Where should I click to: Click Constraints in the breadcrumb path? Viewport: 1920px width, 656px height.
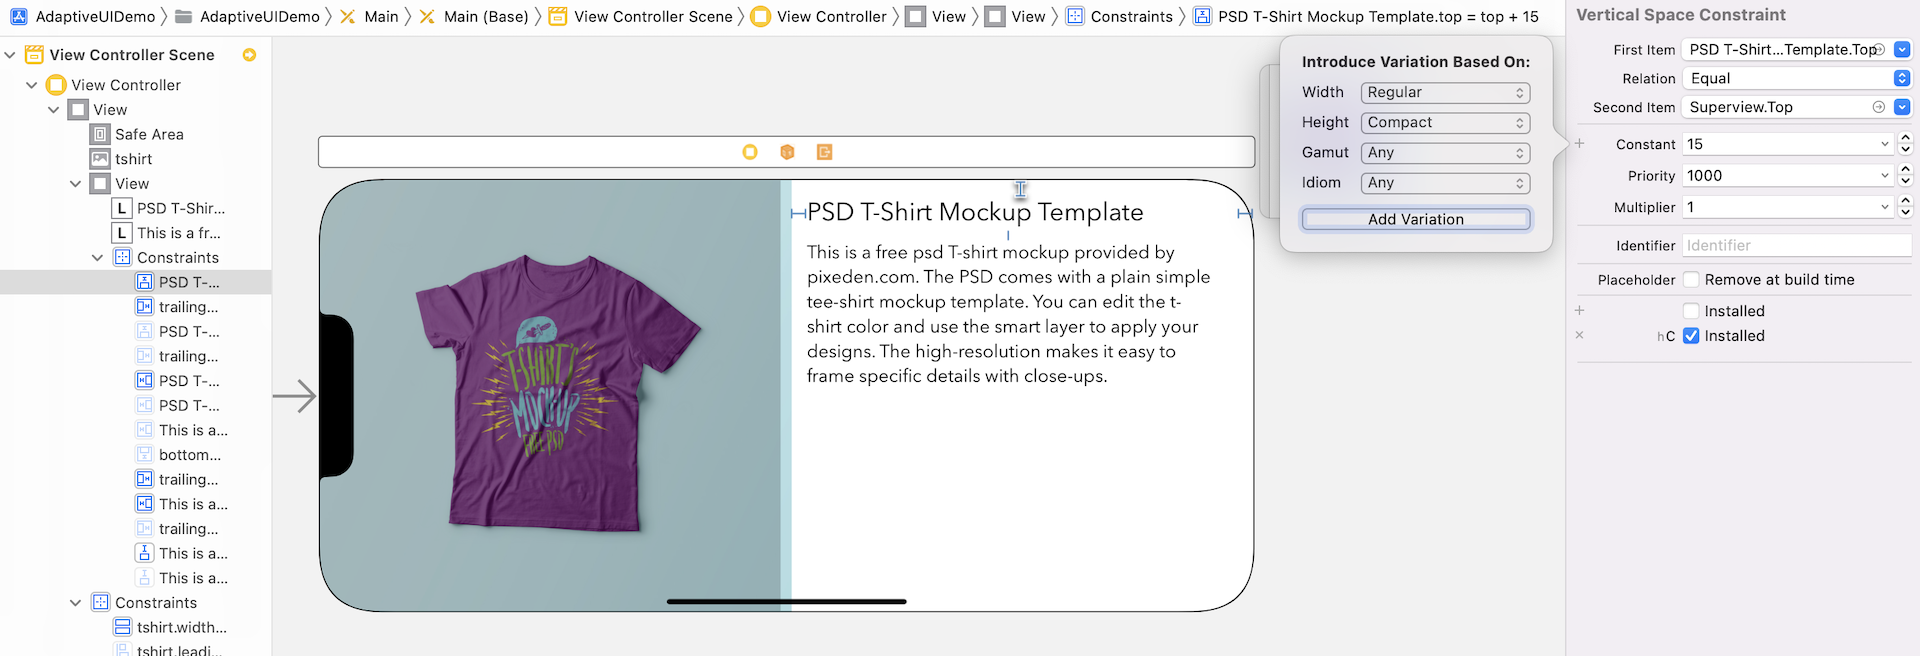pyautogui.click(x=1131, y=16)
